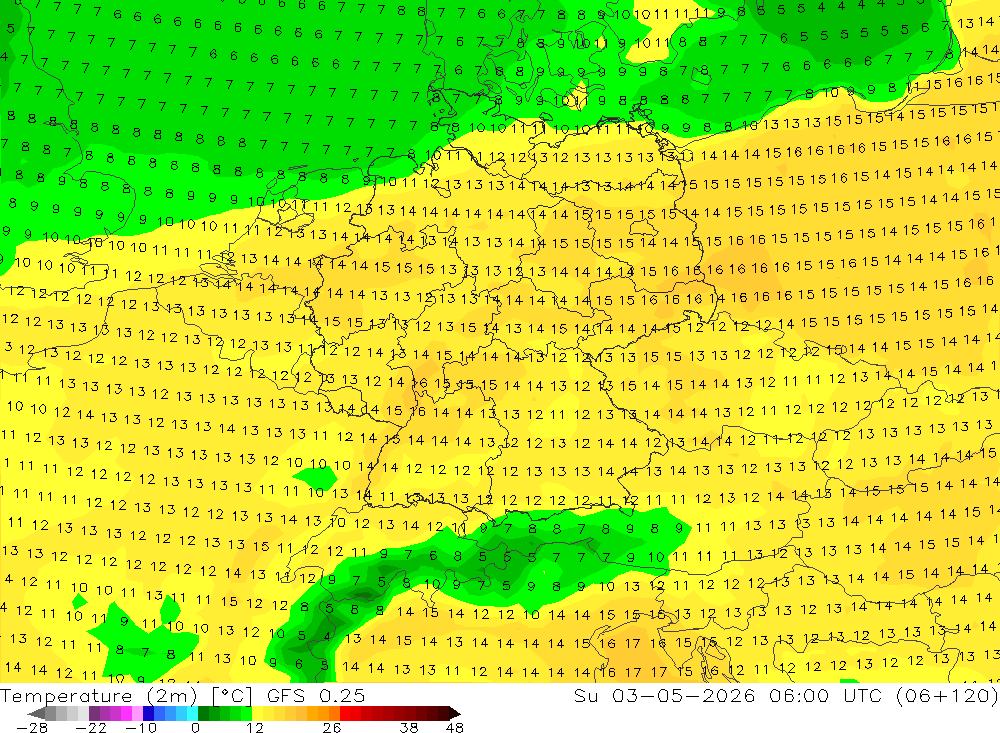Click the "GFS 0.25" model label
Screen dimensions: 1000x733
click(x=316, y=695)
